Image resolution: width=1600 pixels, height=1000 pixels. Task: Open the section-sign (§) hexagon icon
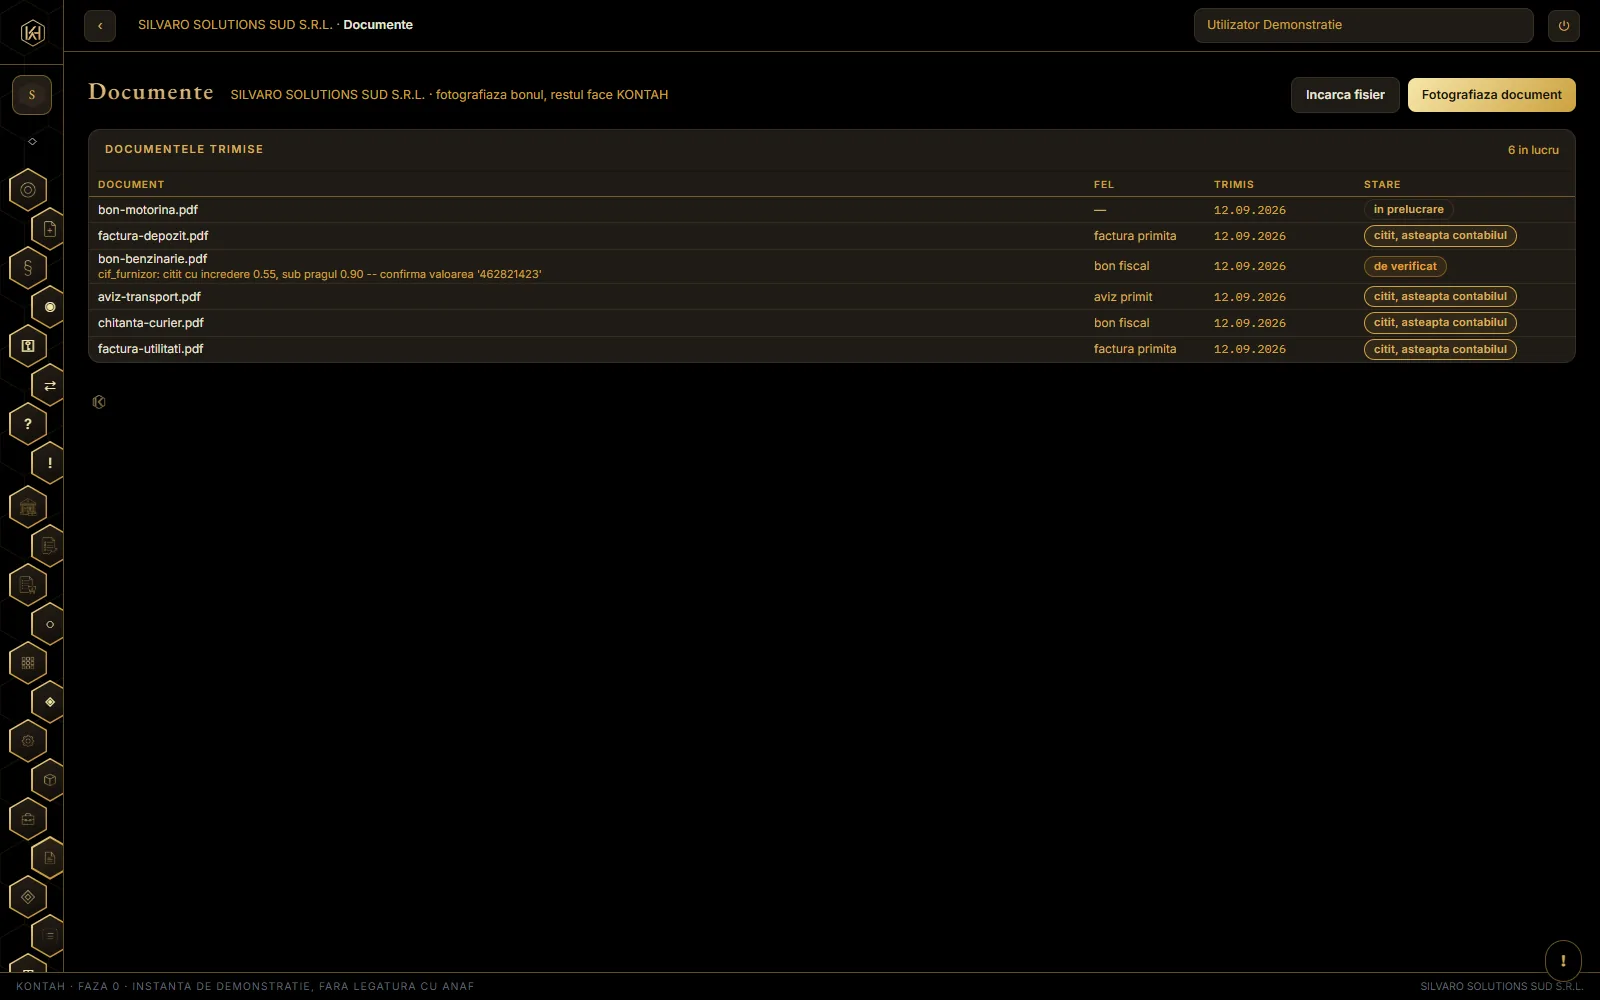[28, 267]
